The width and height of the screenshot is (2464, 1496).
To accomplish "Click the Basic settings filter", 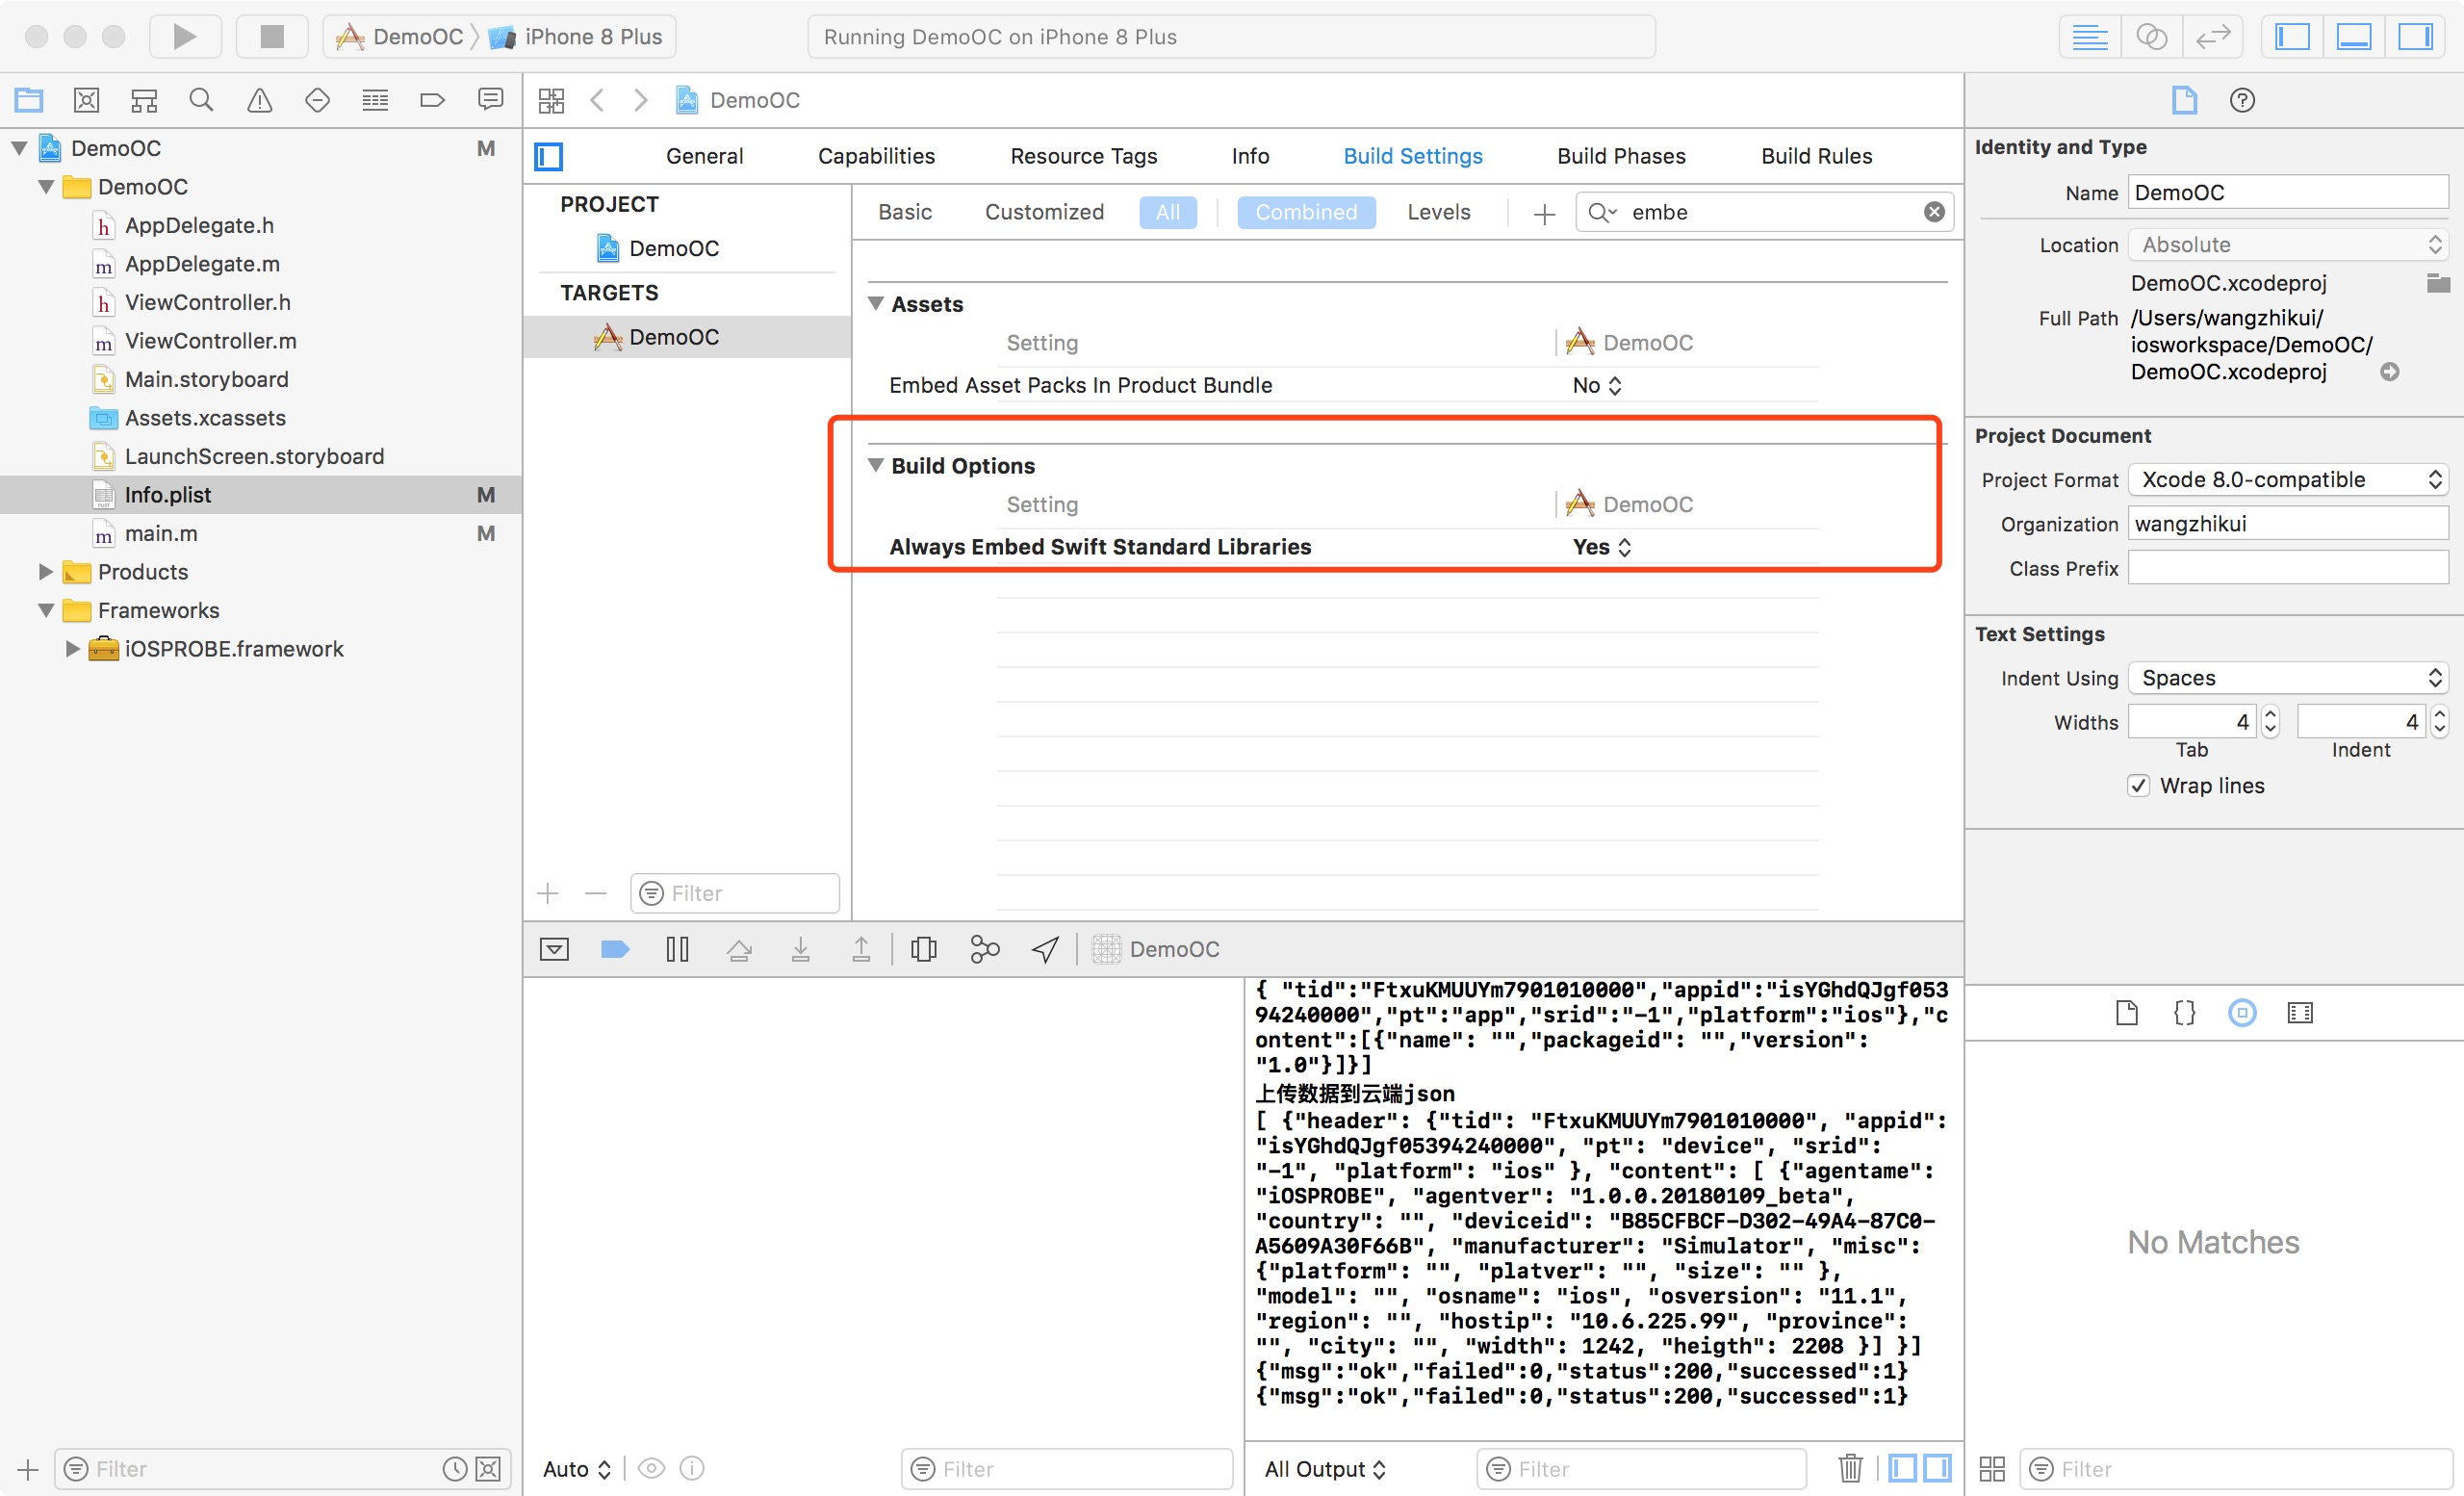I will click(905, 212).
